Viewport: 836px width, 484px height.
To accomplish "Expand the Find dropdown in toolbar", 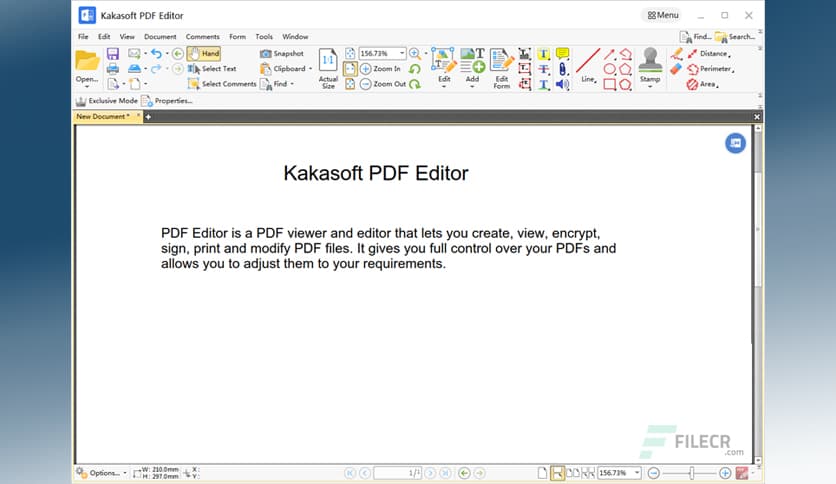I will click(x=292, y=84).
